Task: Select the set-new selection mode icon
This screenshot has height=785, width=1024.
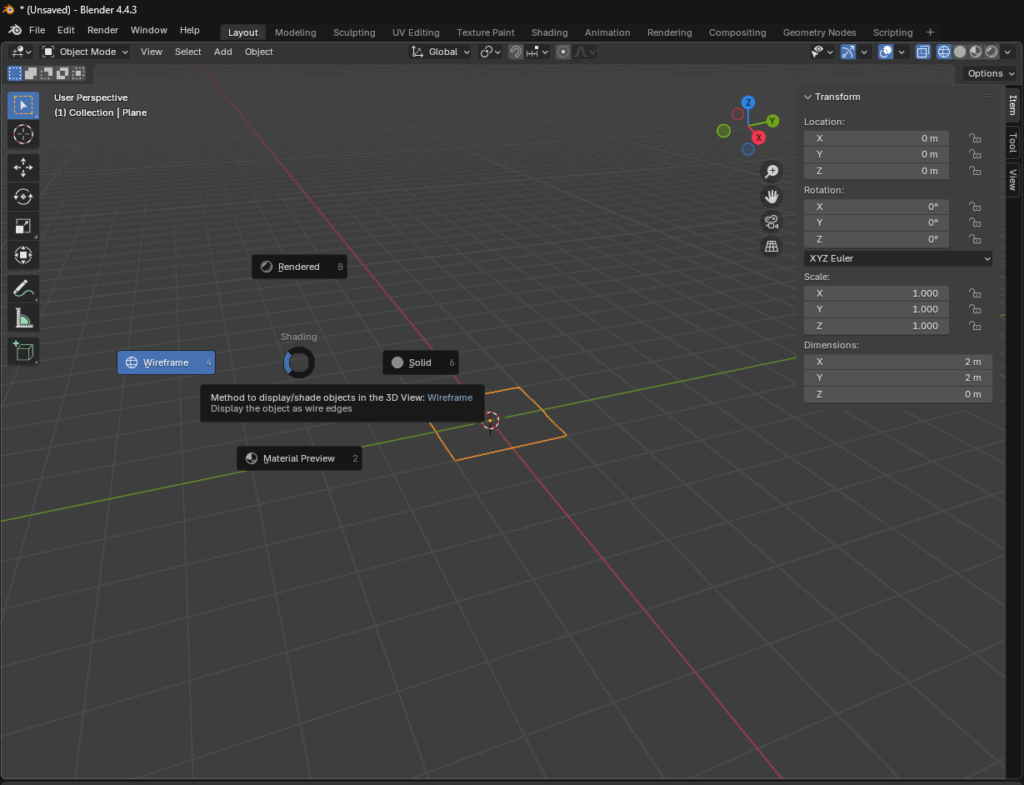Action: click(14, 73)
